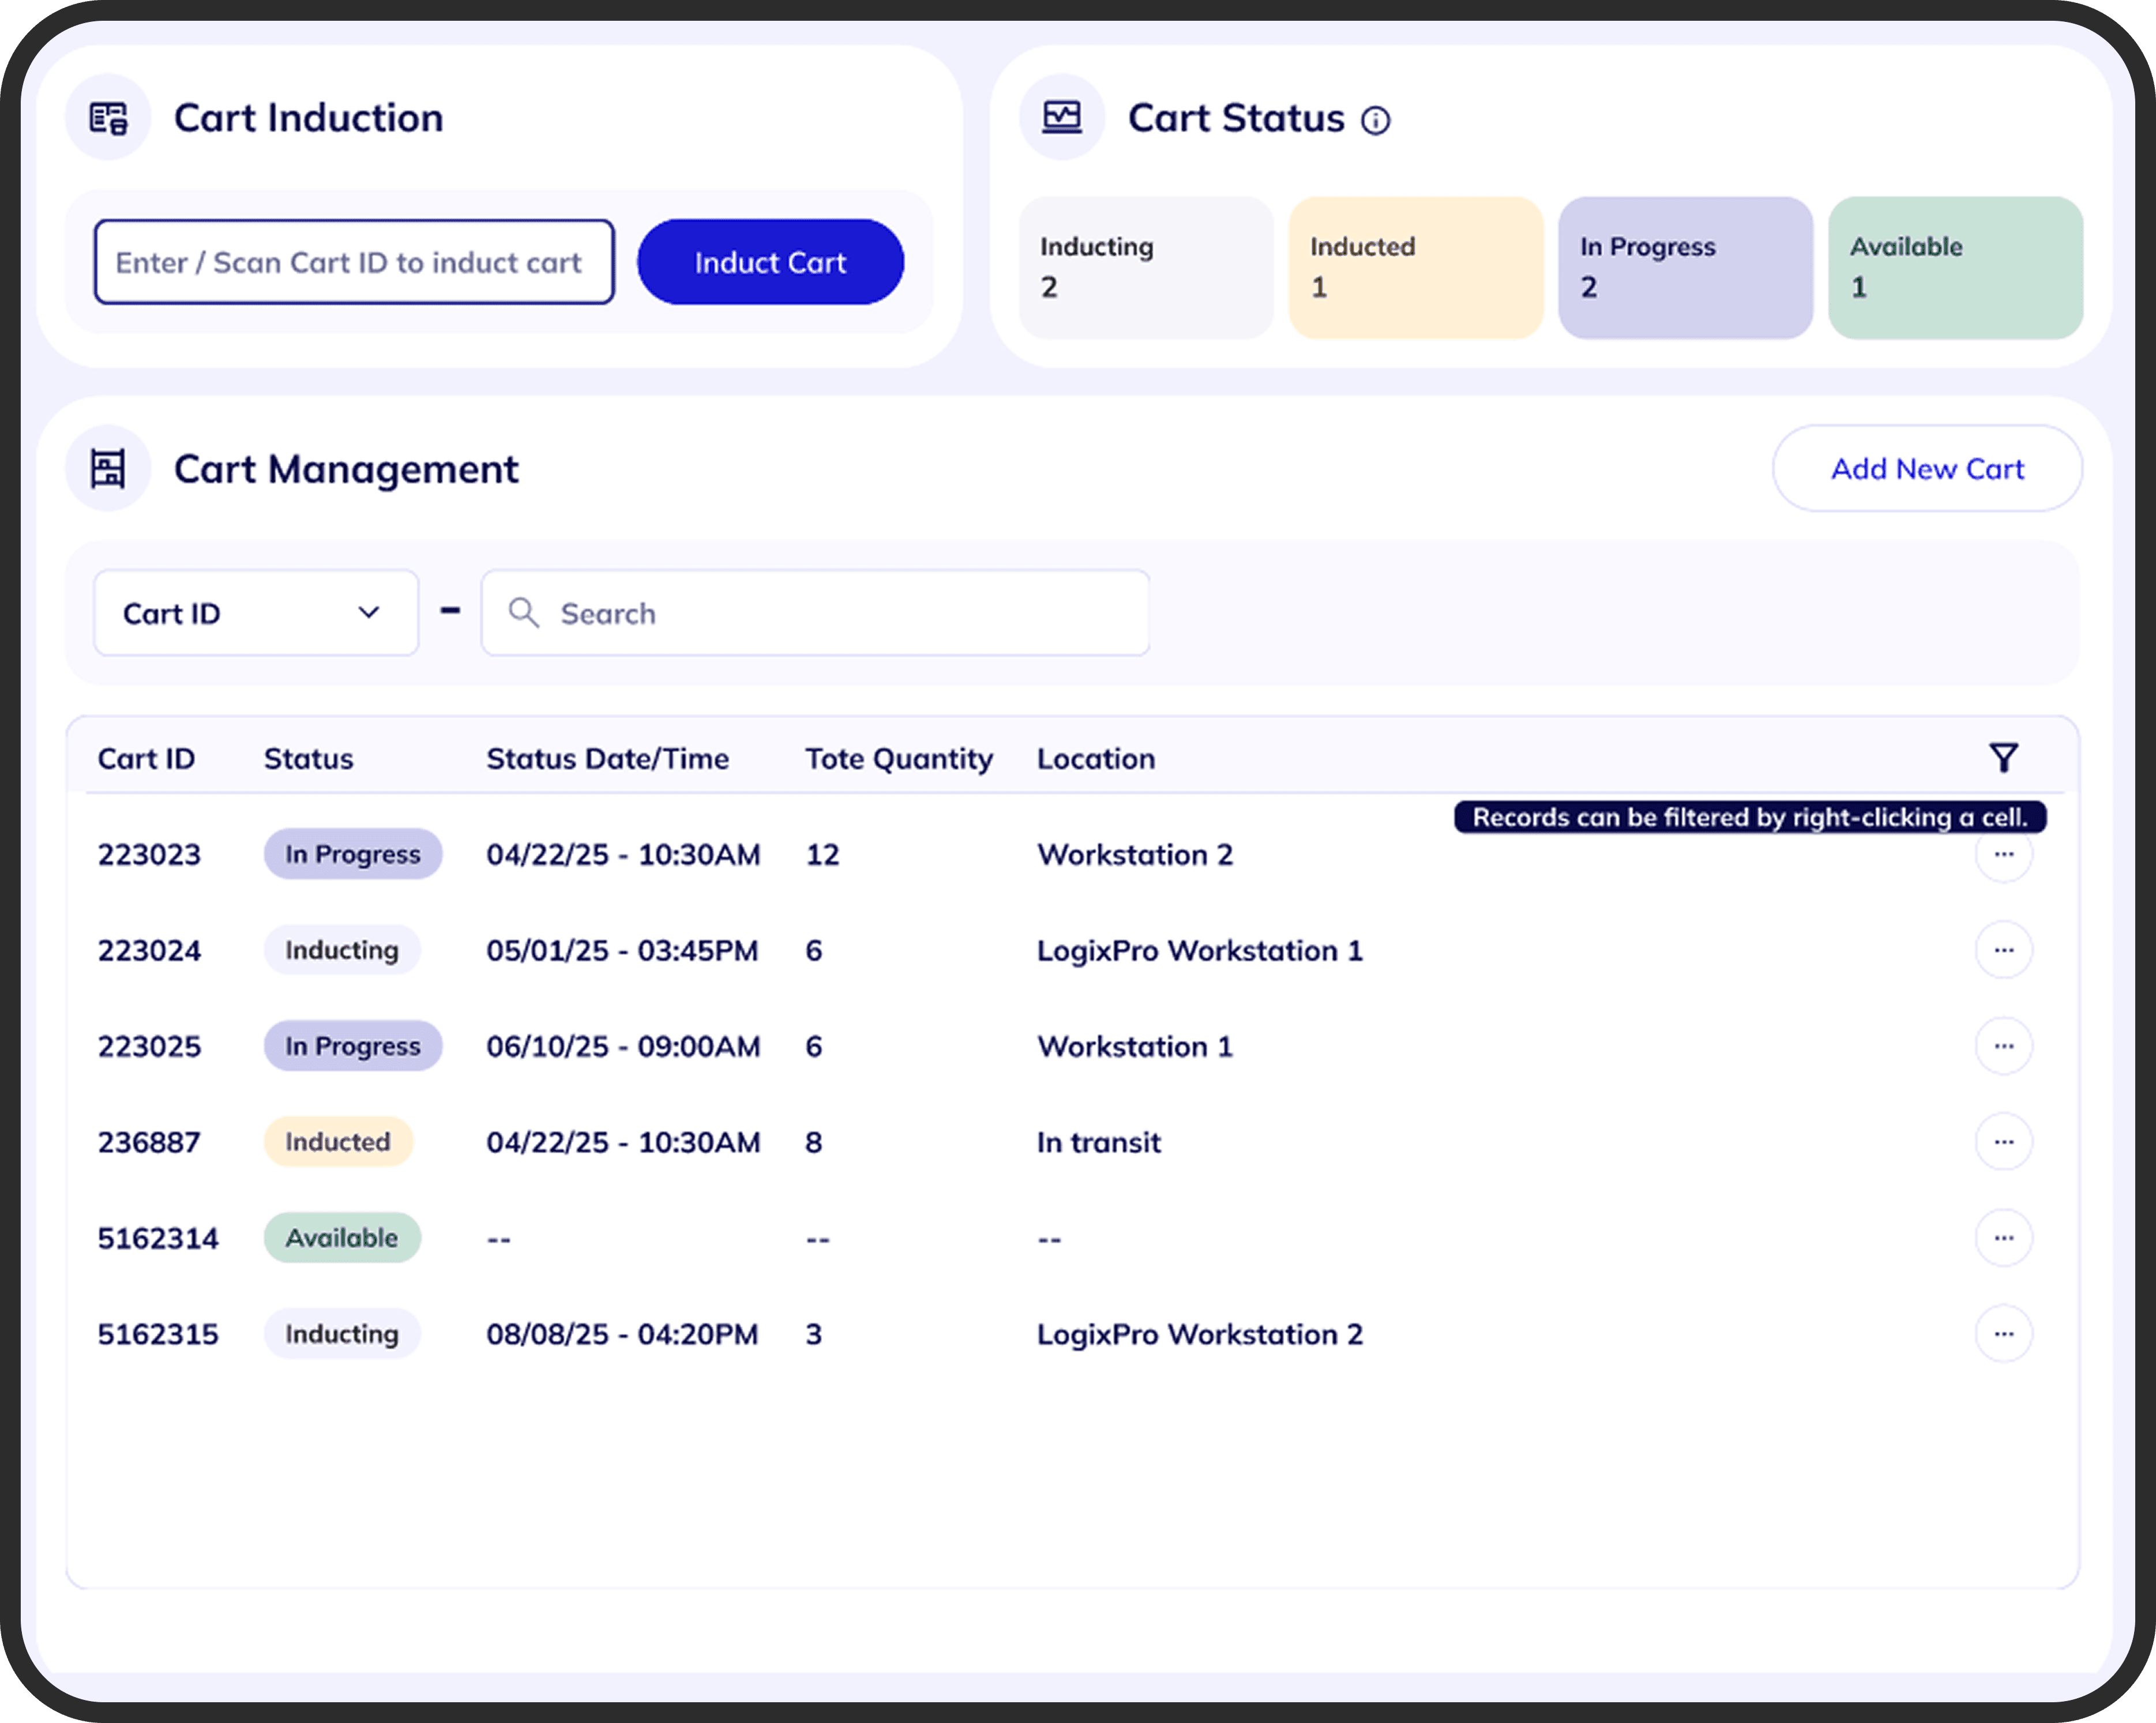Click cart ID 223024 cell
The width and height of the screenshot is (2156, 1723).
[149, 951]
